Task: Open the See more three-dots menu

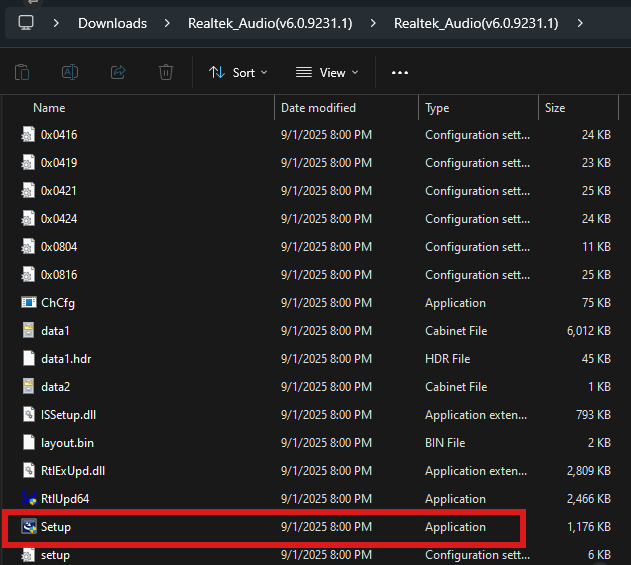Action: click(400, 73)
